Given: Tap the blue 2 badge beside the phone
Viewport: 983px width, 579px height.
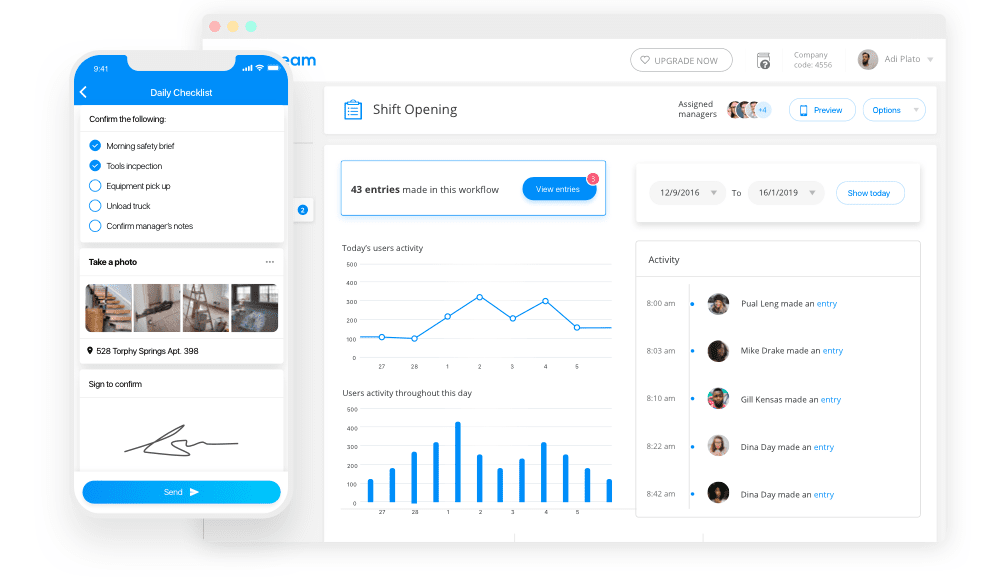Looking at the screenshot, I should tap(303, 210).
